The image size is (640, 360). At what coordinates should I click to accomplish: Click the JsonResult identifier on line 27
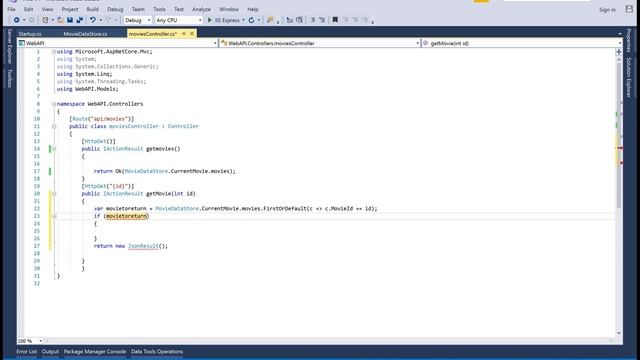coord(143,246)
